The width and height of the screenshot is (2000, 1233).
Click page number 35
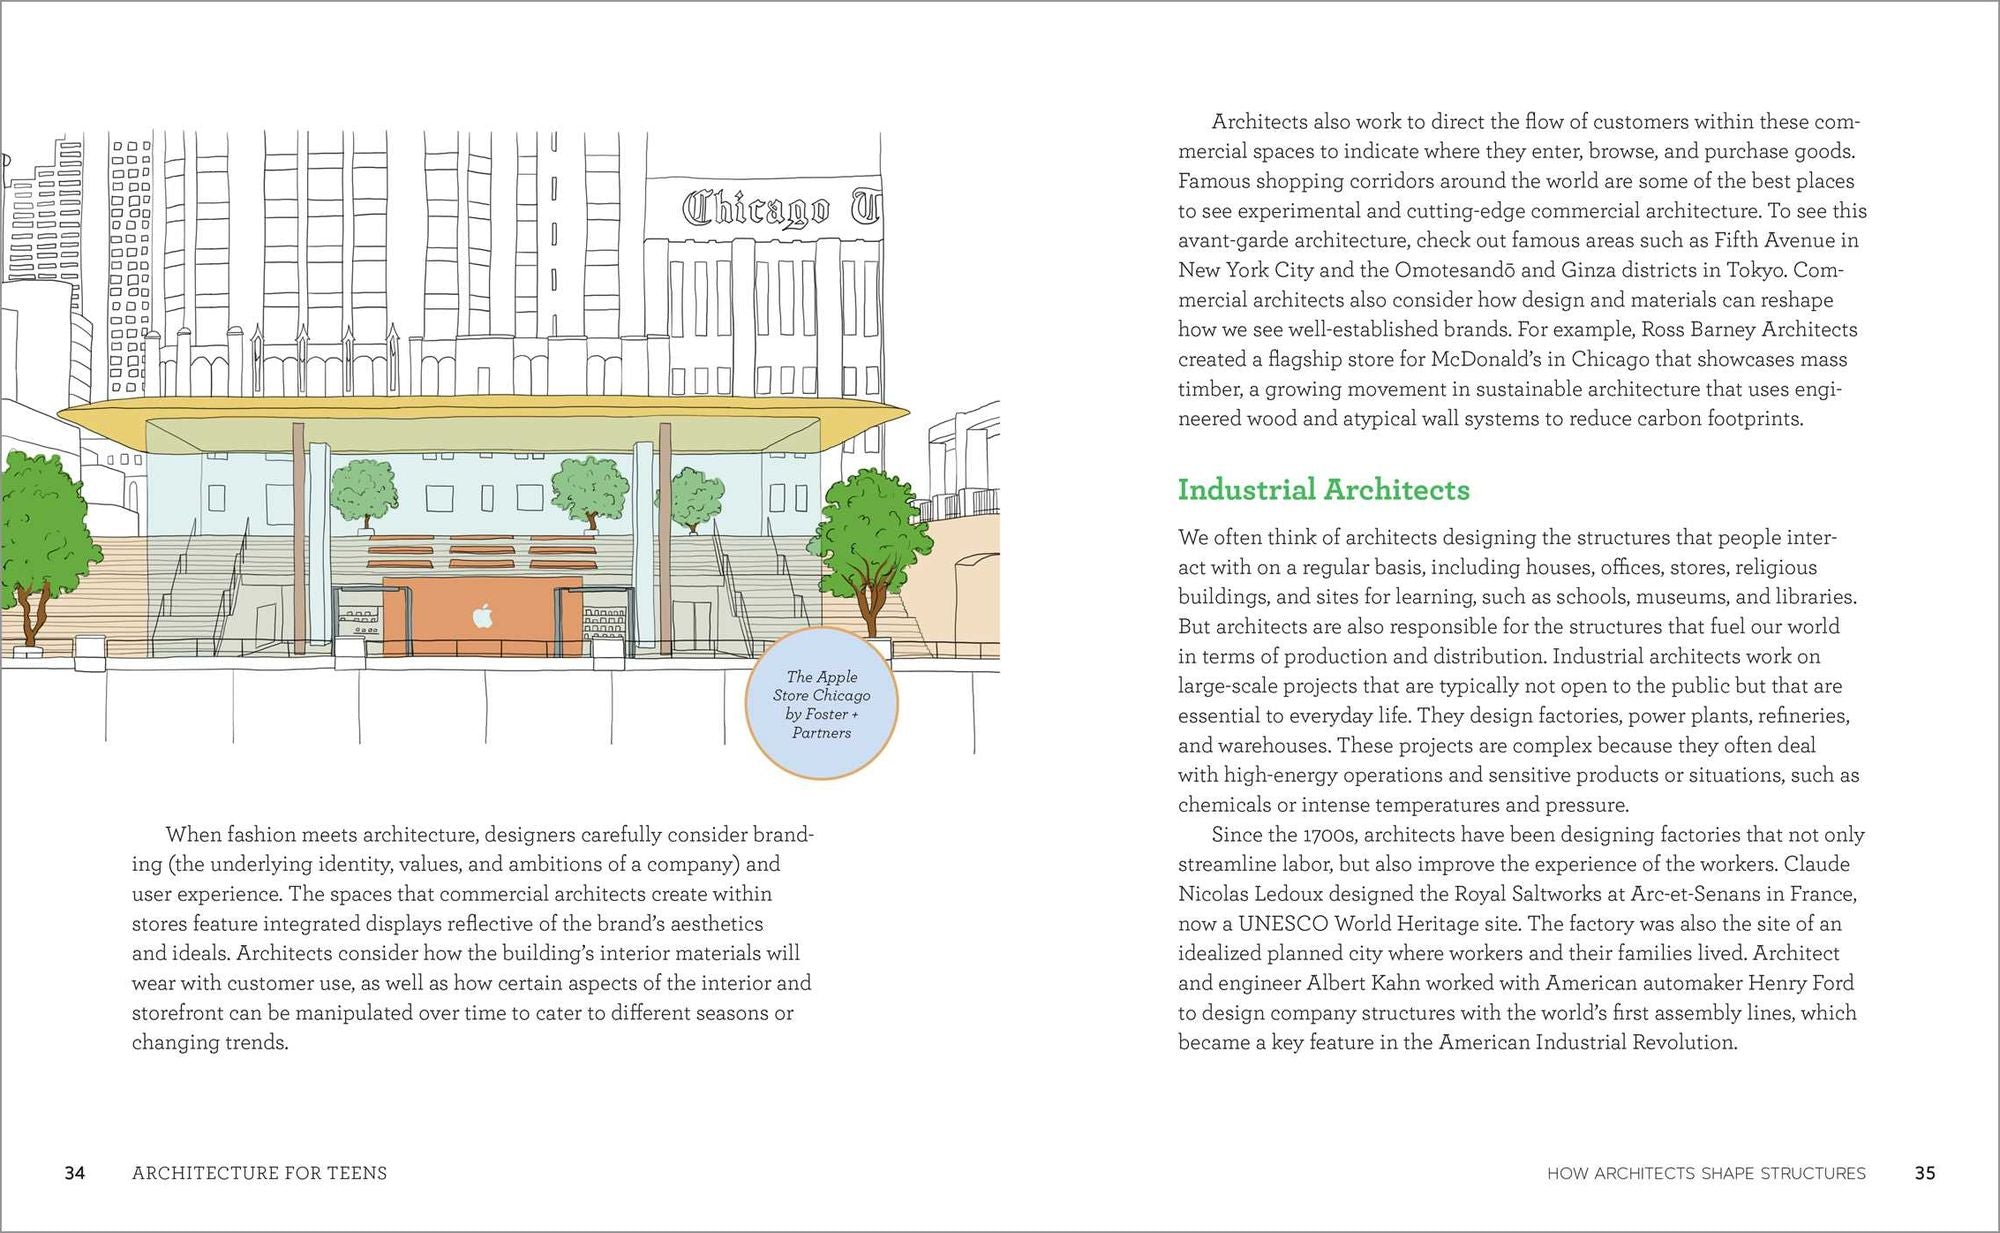click(1925, 1173)
